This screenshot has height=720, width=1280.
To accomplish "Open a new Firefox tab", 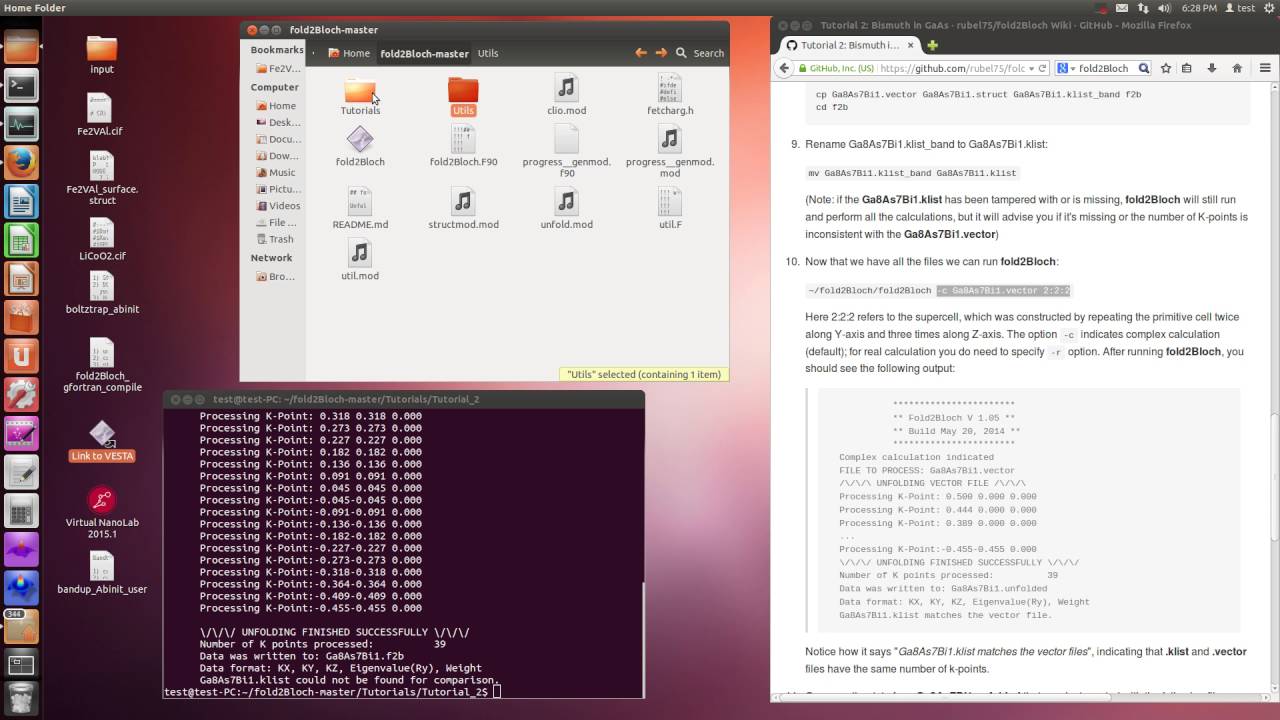I will click(932, 45).
